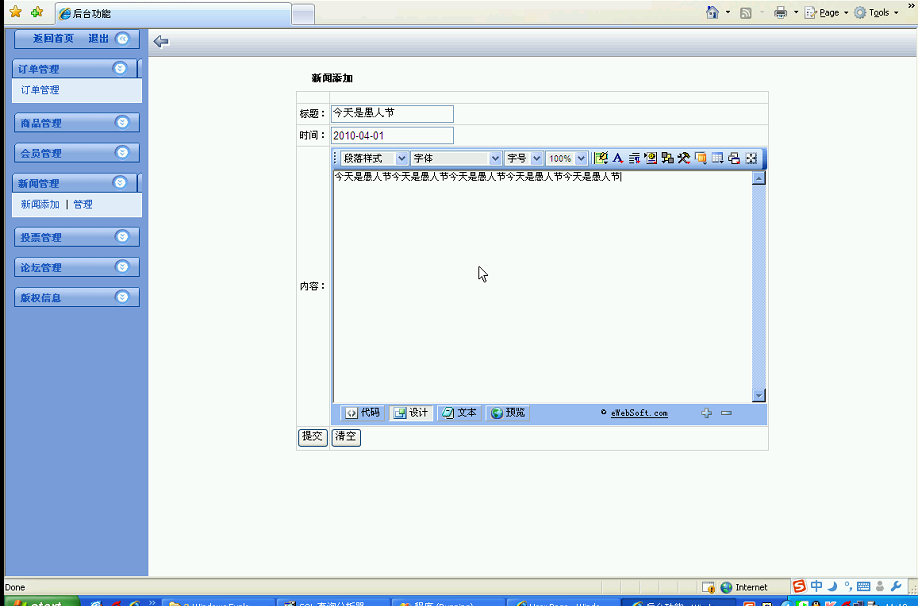Image resolution: width=918 pixels, height=606 pixels.
Task: Click the print/file icon in editor toolbar
Action: (x=734, y=158)
